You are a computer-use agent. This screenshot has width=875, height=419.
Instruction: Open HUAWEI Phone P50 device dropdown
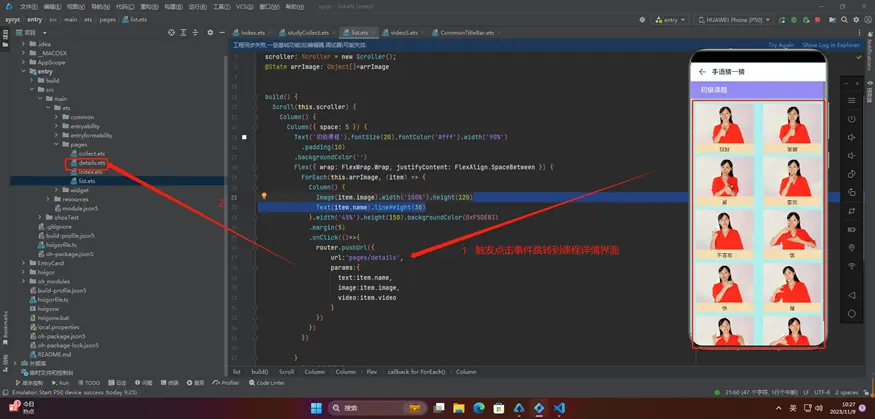(x=733, y=20)
